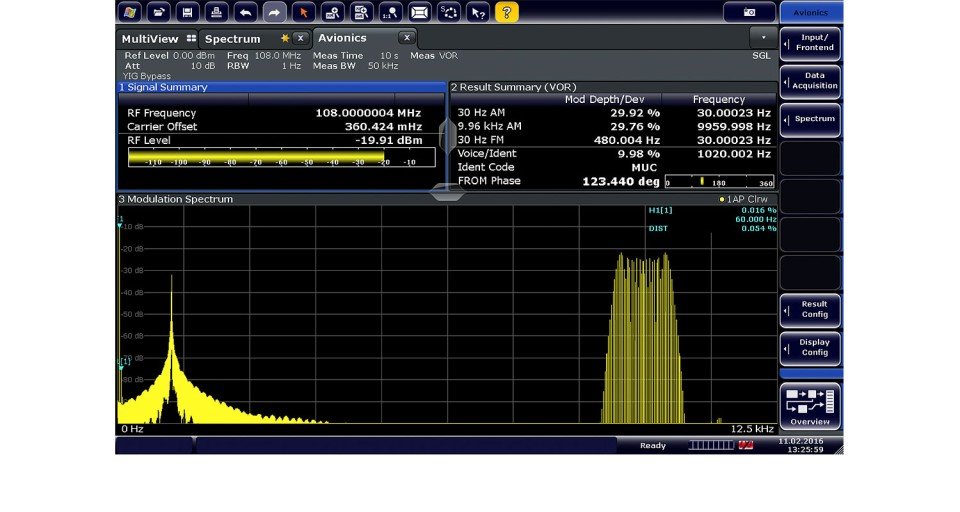Click the Overview softkey

pos(810,405)
